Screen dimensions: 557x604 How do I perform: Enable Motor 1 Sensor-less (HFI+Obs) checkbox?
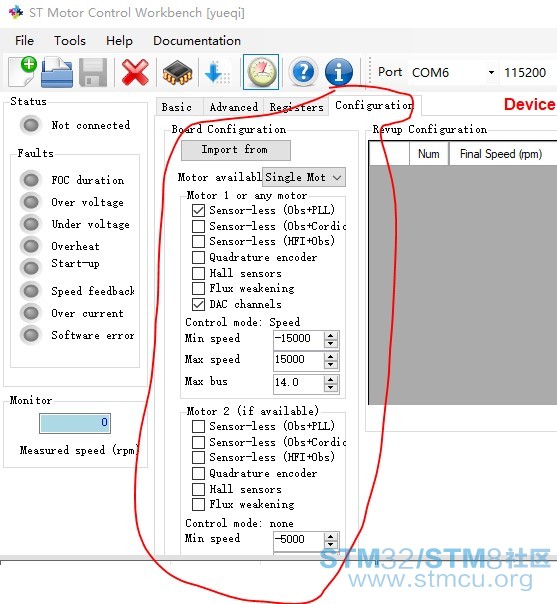point(198,242)
